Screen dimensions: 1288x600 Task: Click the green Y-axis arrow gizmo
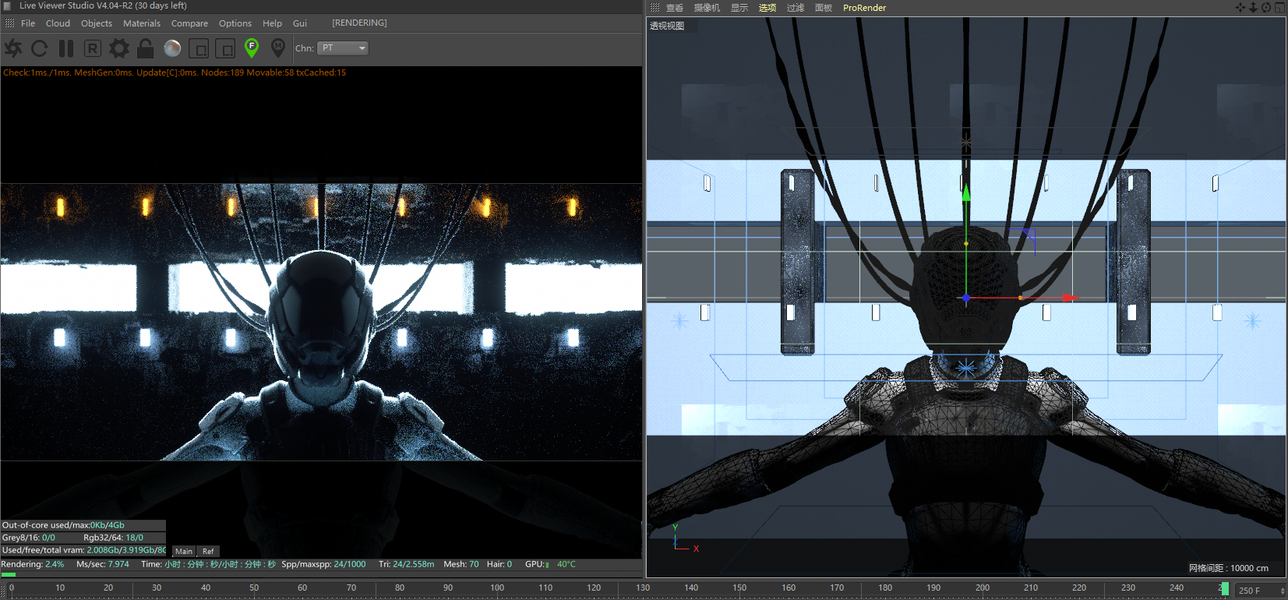point(966,193)
